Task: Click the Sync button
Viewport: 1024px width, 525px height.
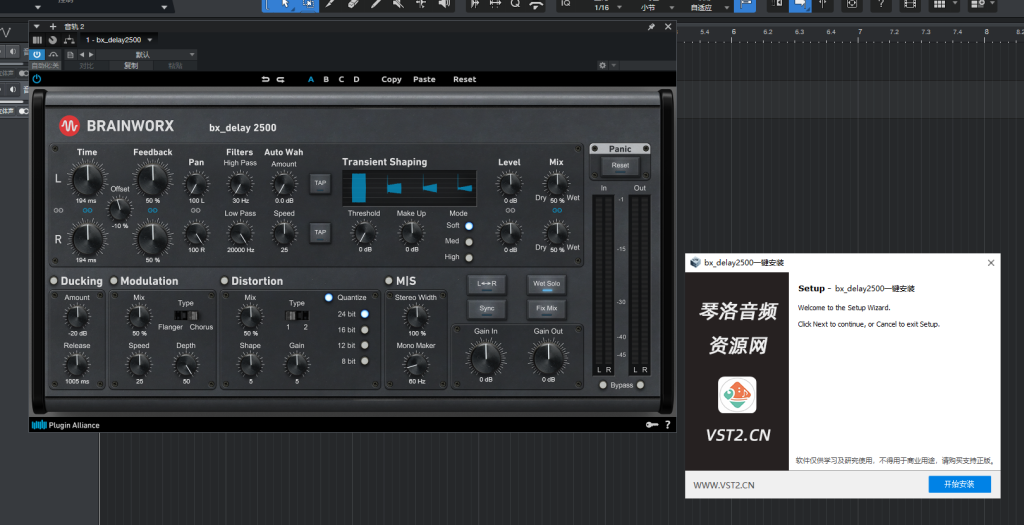Action: [x=487, y=308]
